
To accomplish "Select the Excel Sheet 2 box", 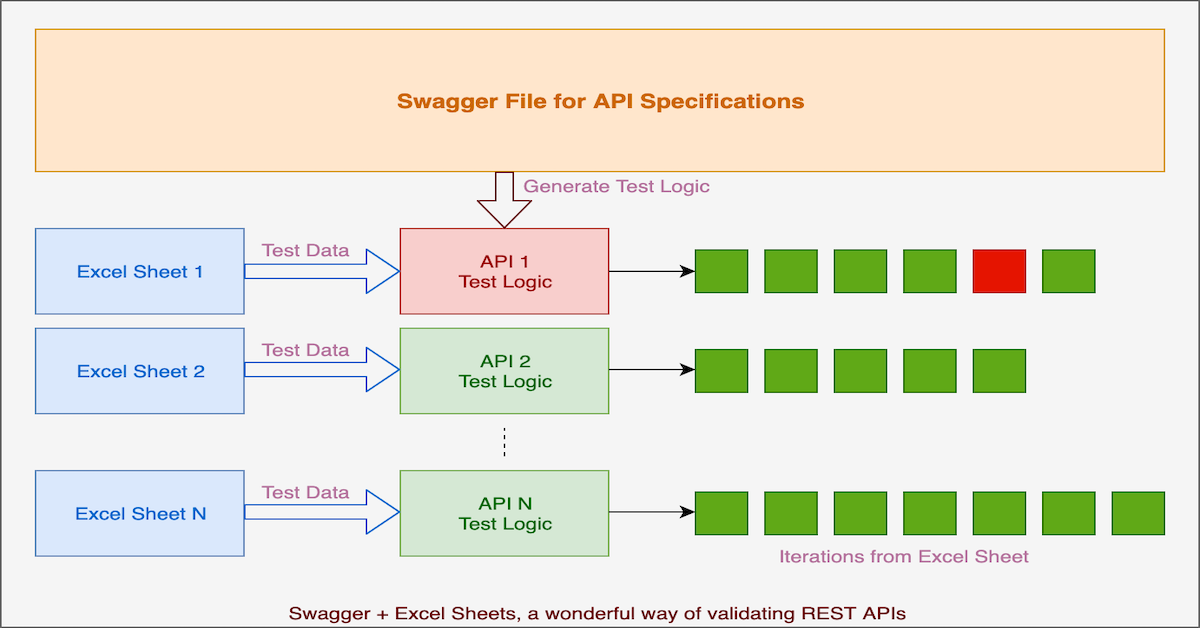I will (140, 371).
